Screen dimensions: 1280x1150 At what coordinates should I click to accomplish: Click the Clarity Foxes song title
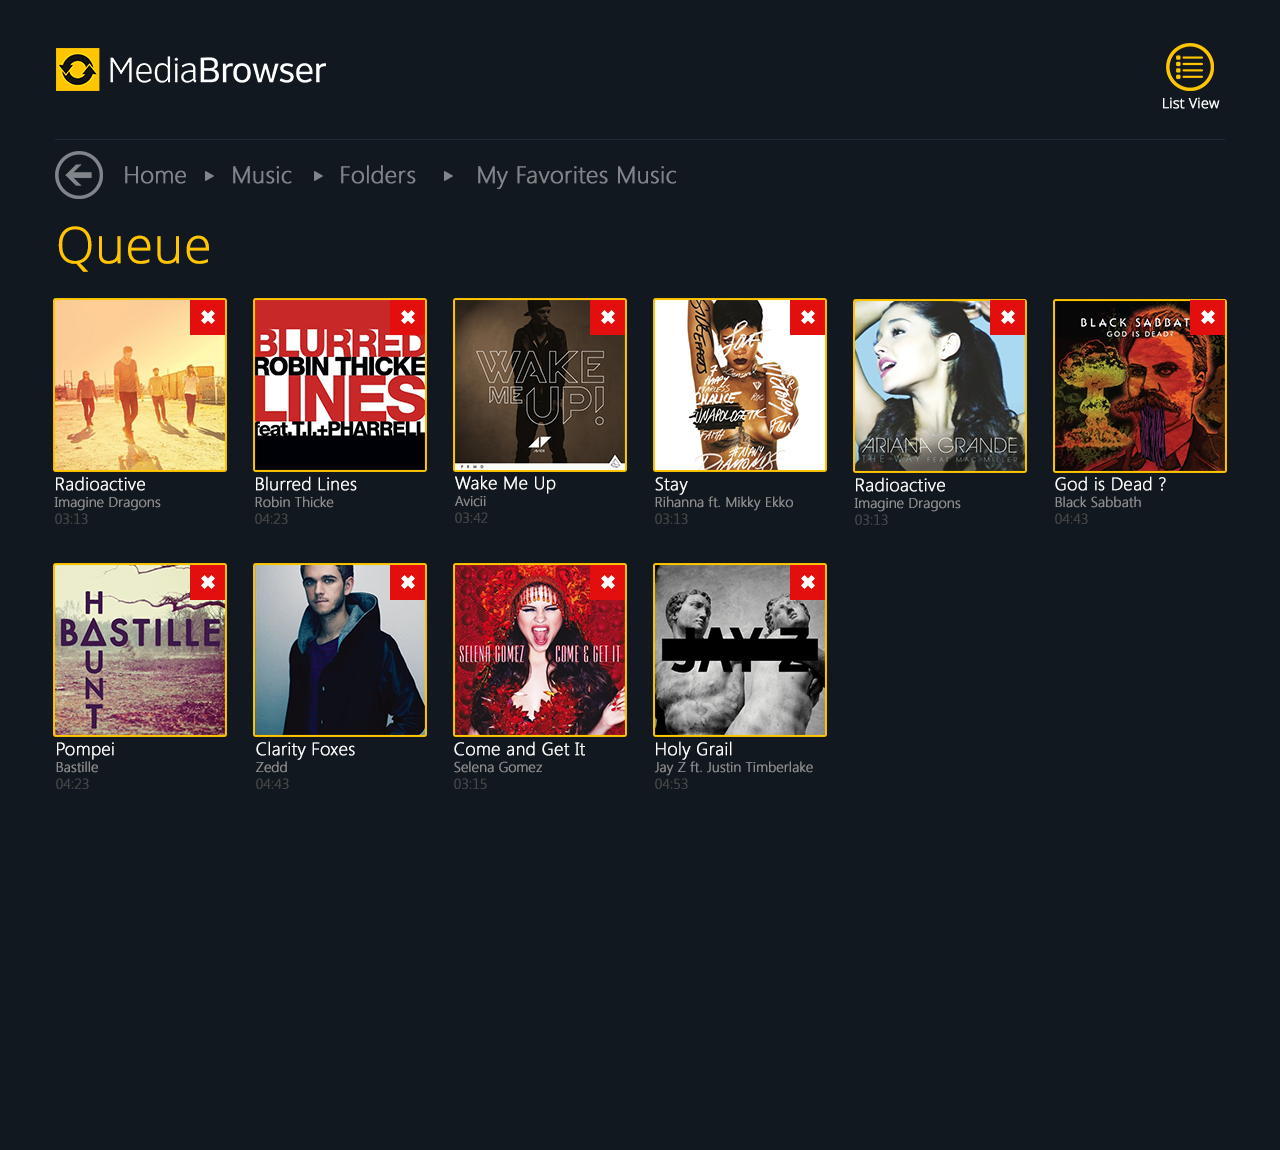pos(305,749)
